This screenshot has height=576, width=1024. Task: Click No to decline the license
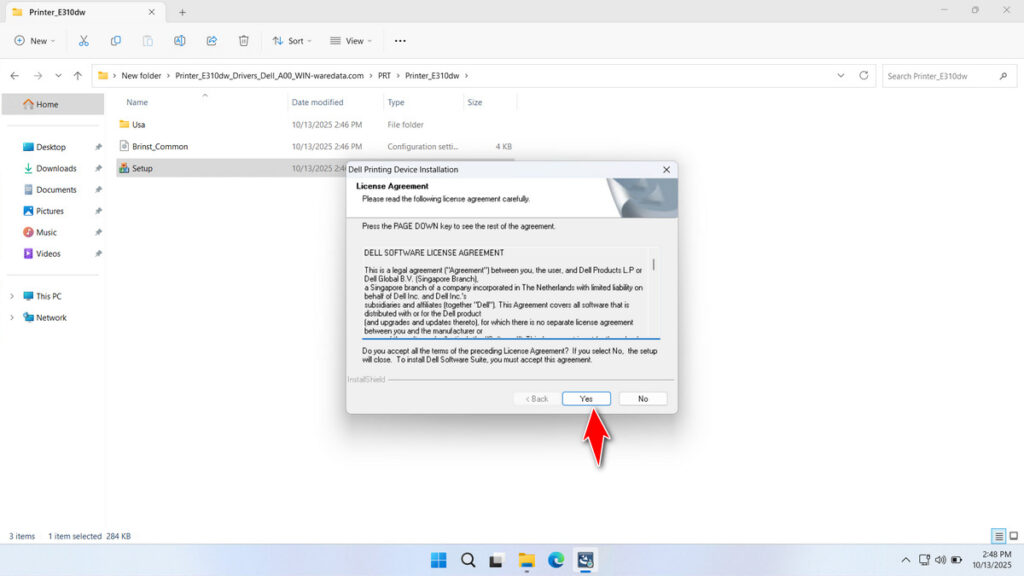point(642,398)
